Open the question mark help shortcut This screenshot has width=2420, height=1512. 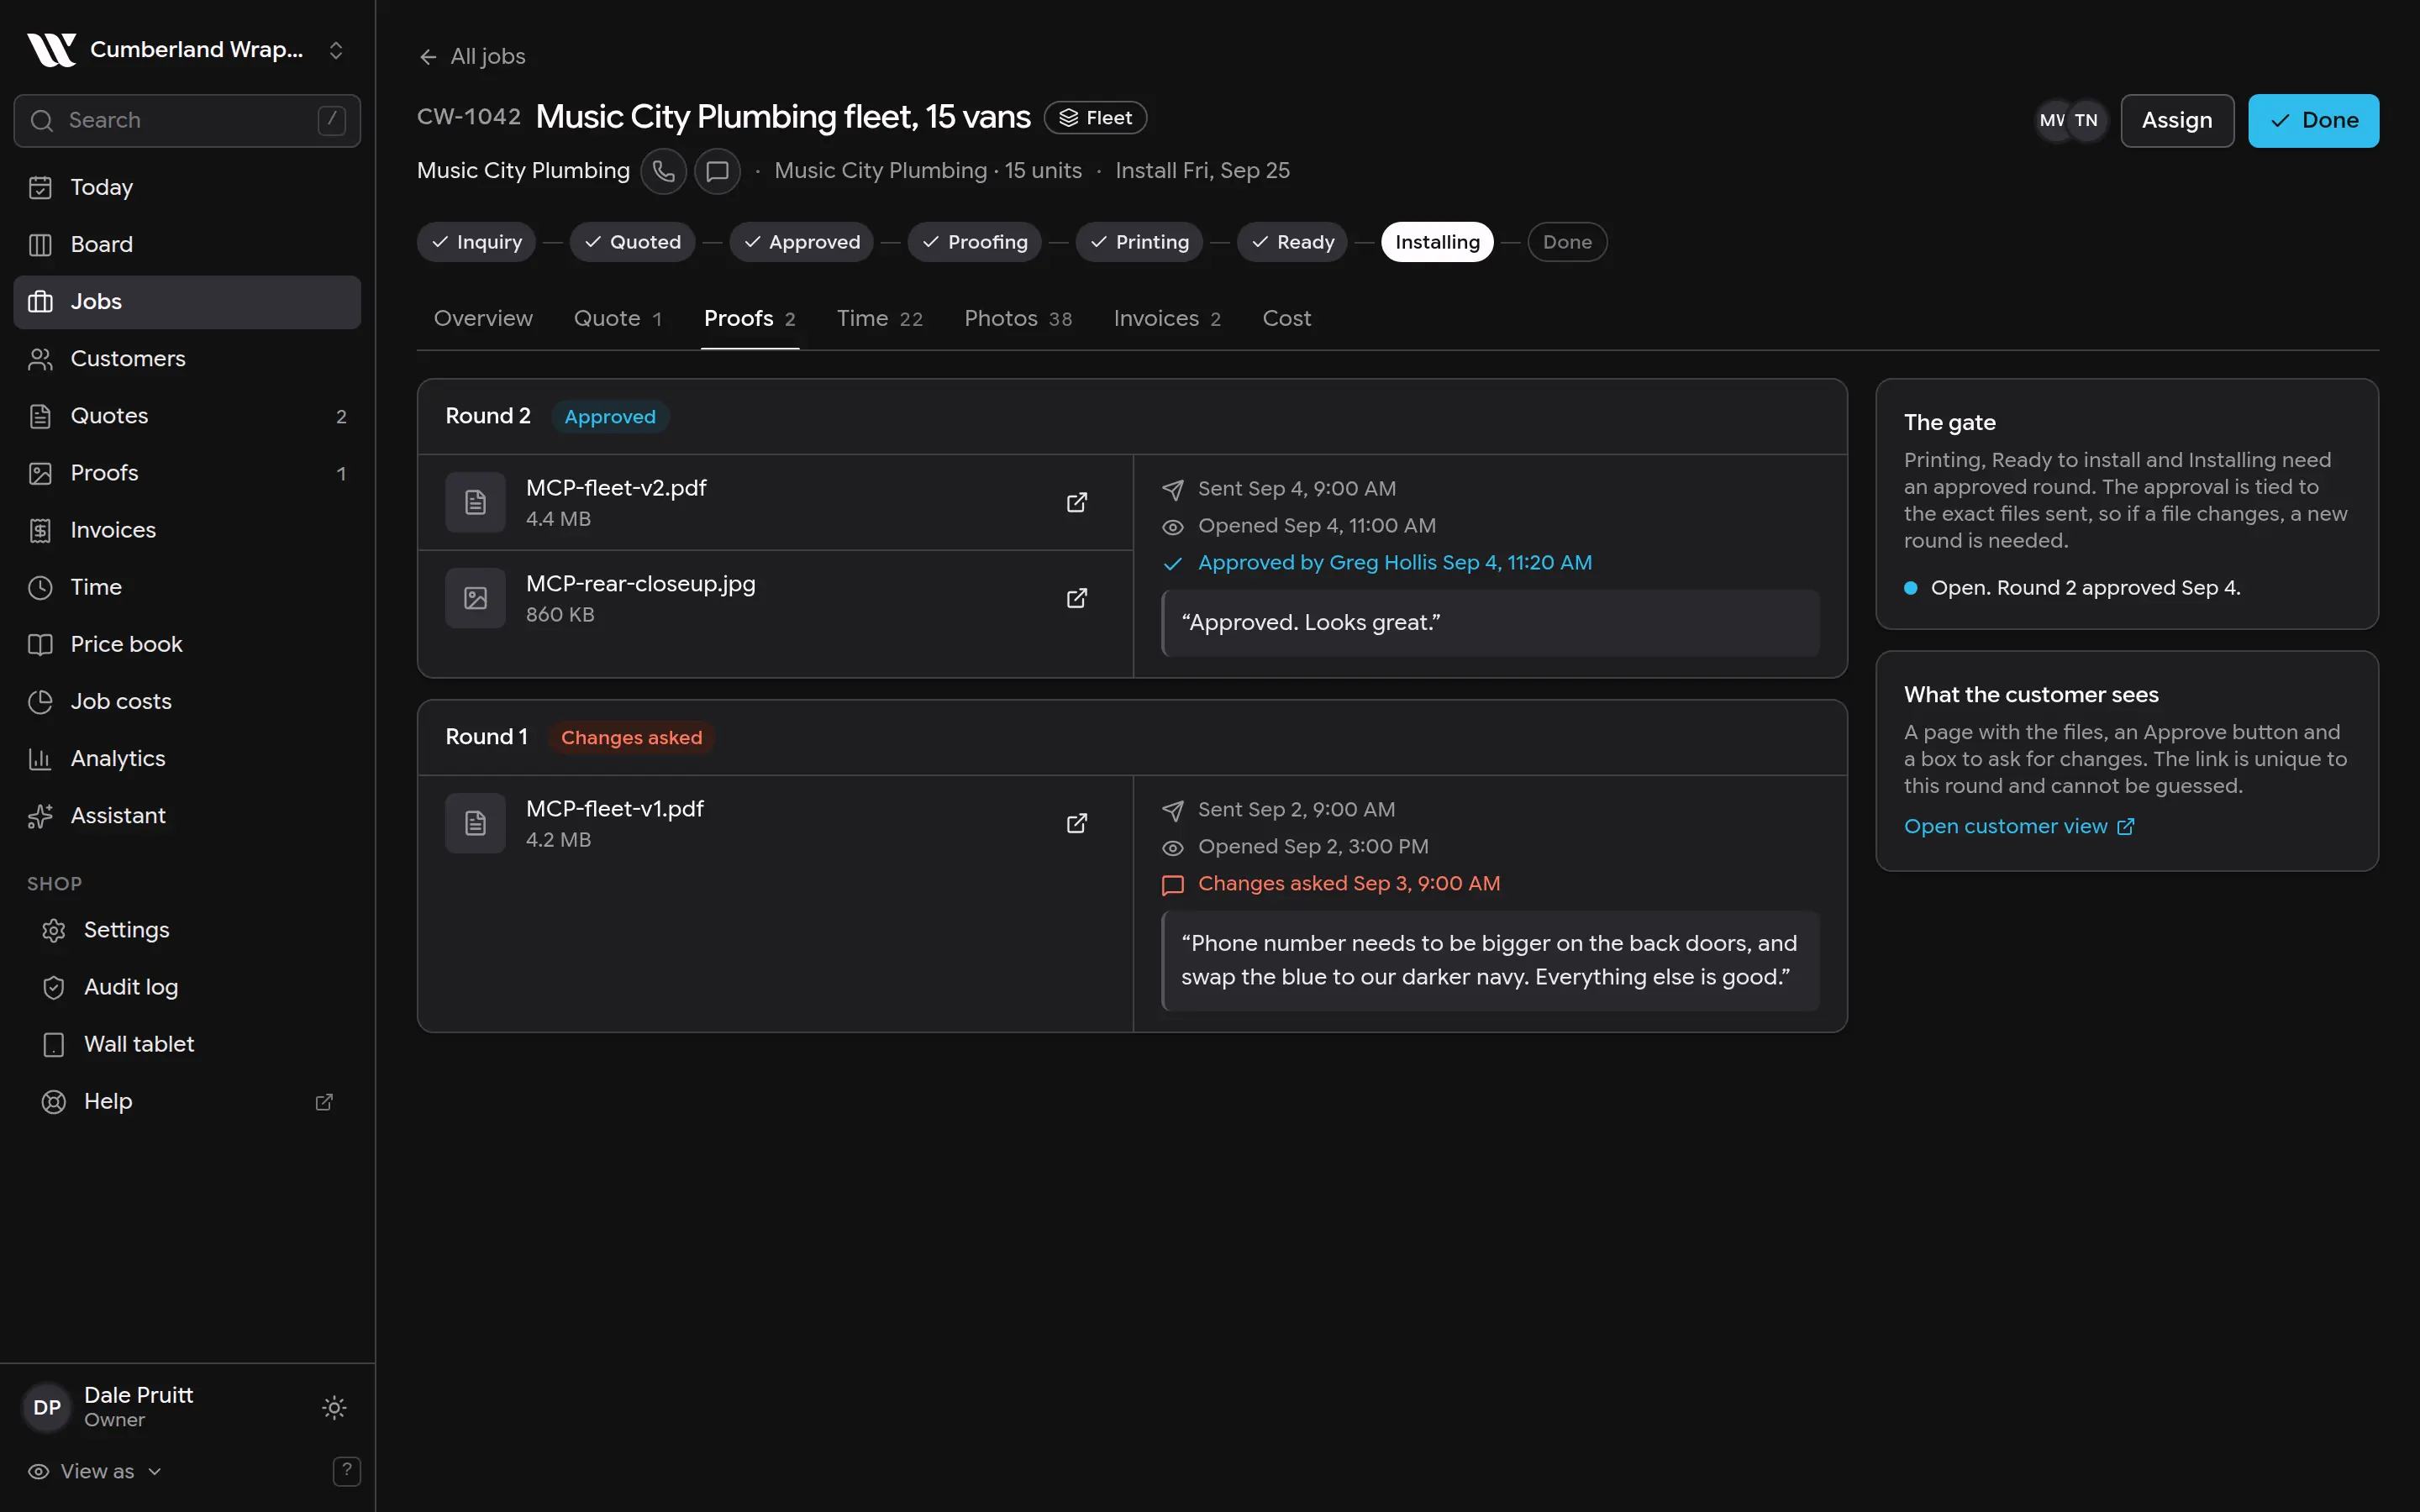point(346,1471)
